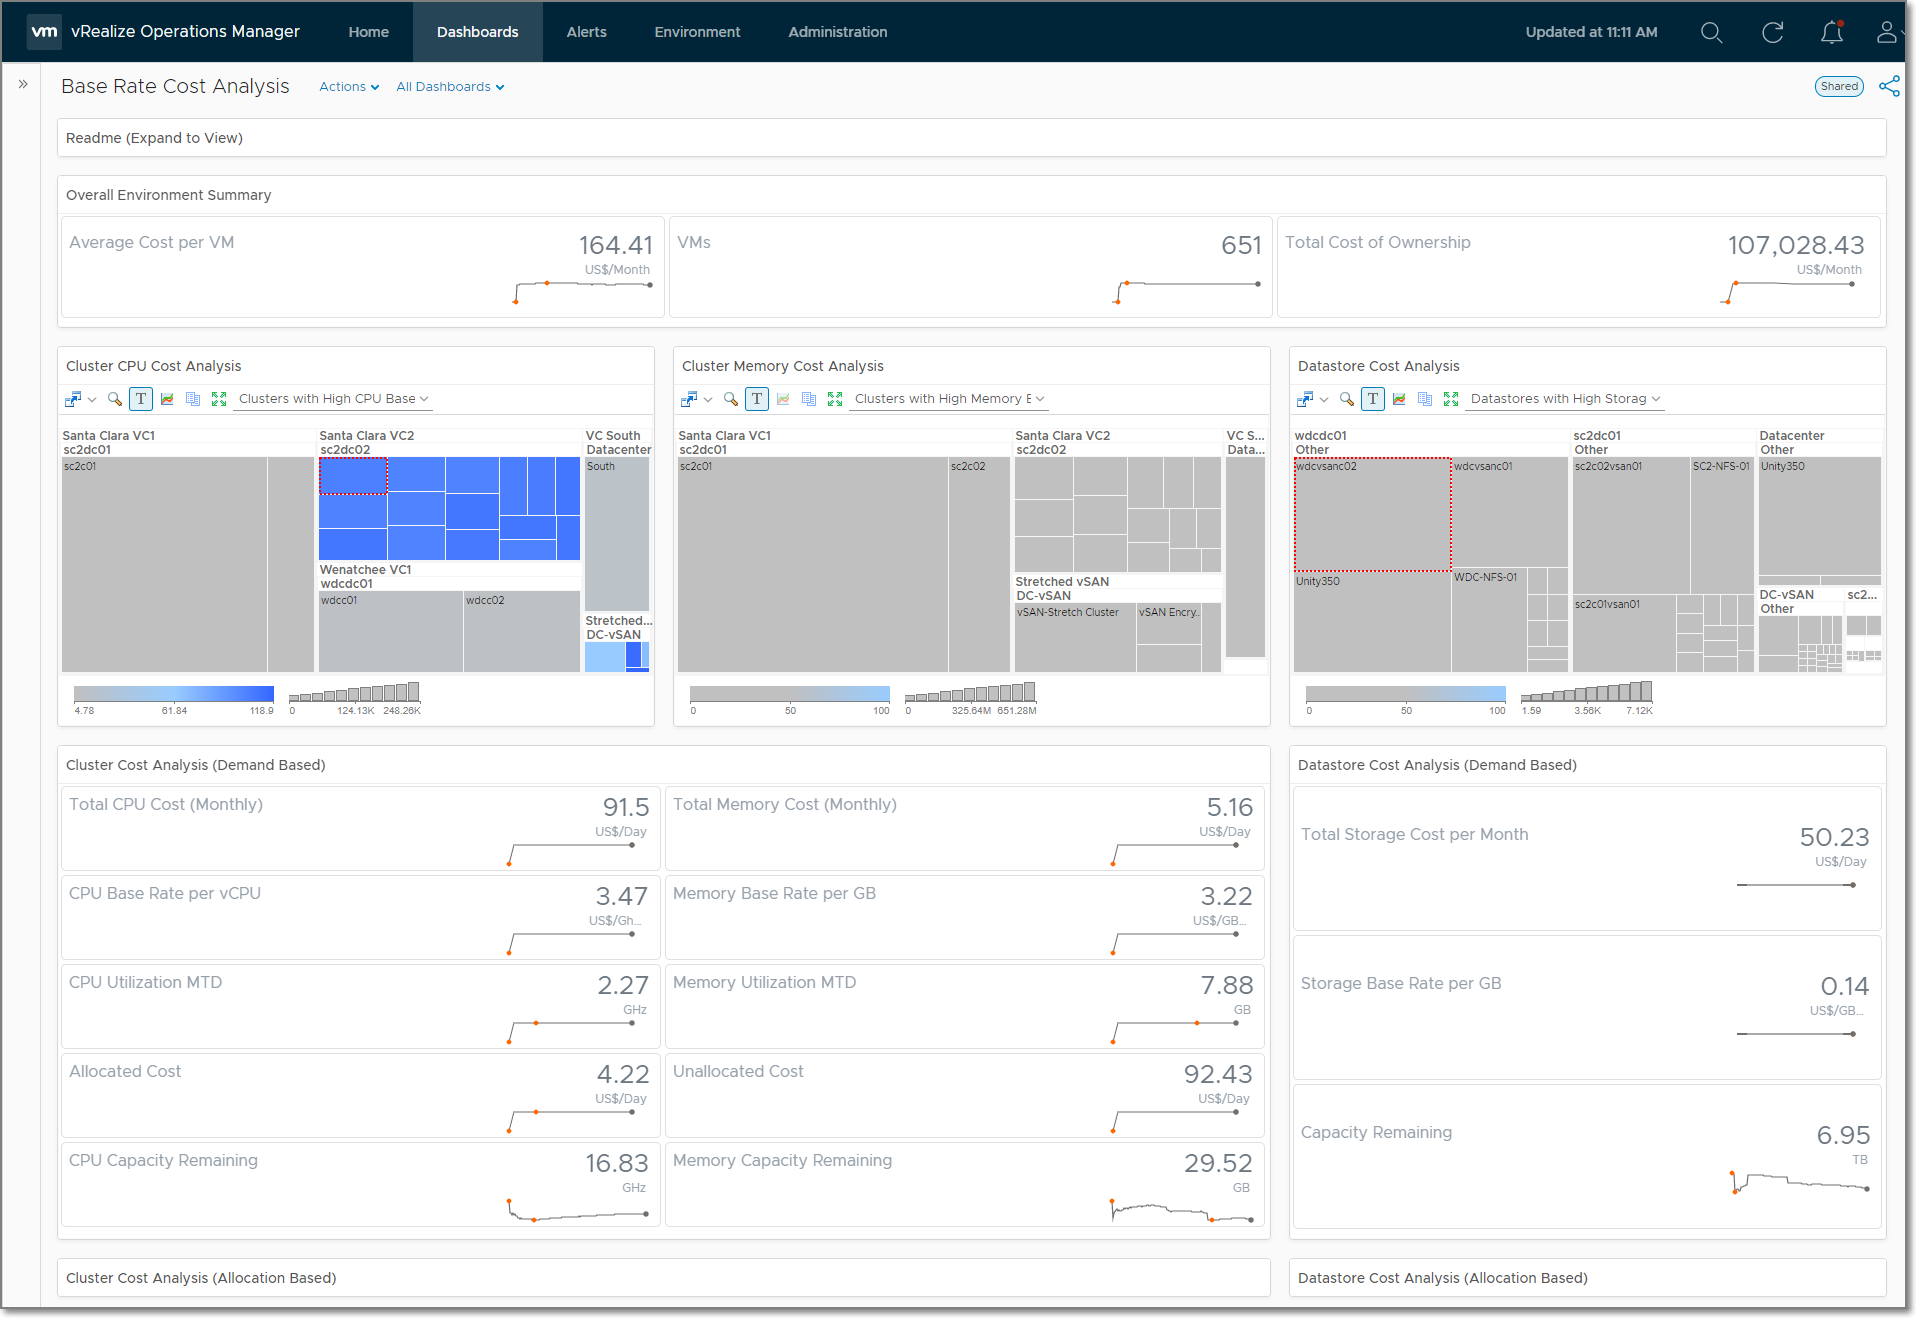
Task: Select Unity350 under Datacenter Other
Action: pos(1819,517)
